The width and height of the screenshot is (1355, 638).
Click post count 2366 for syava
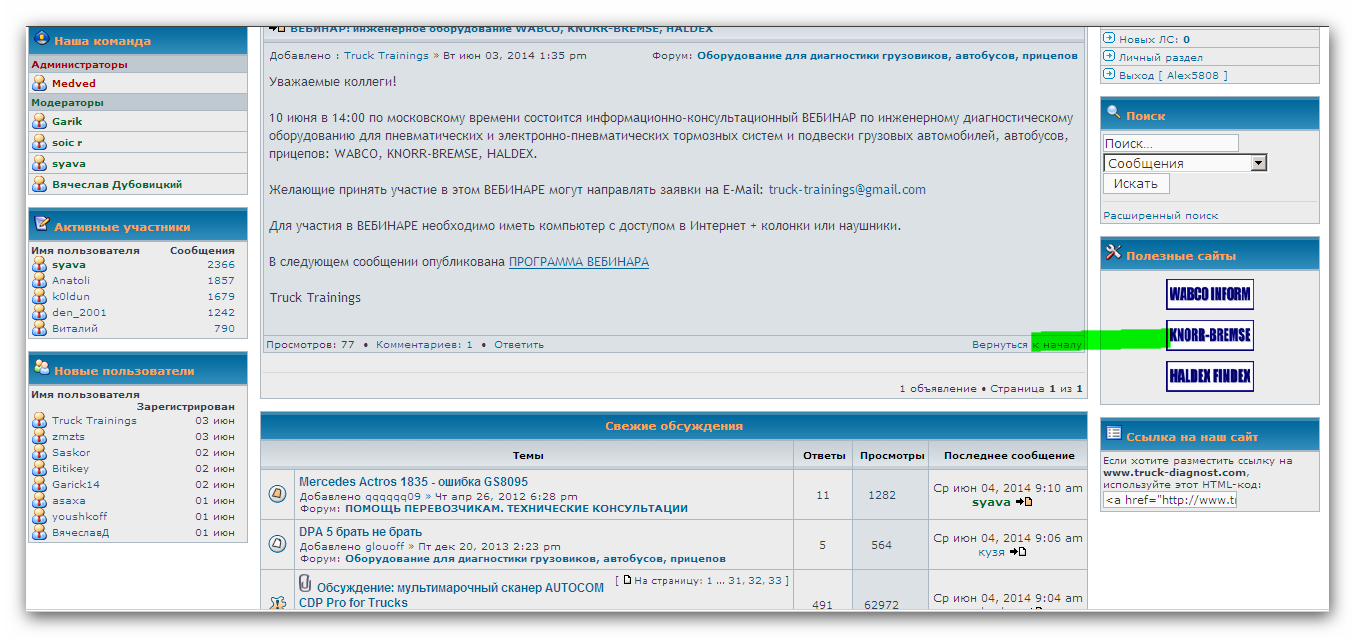(x=221, y=265)
